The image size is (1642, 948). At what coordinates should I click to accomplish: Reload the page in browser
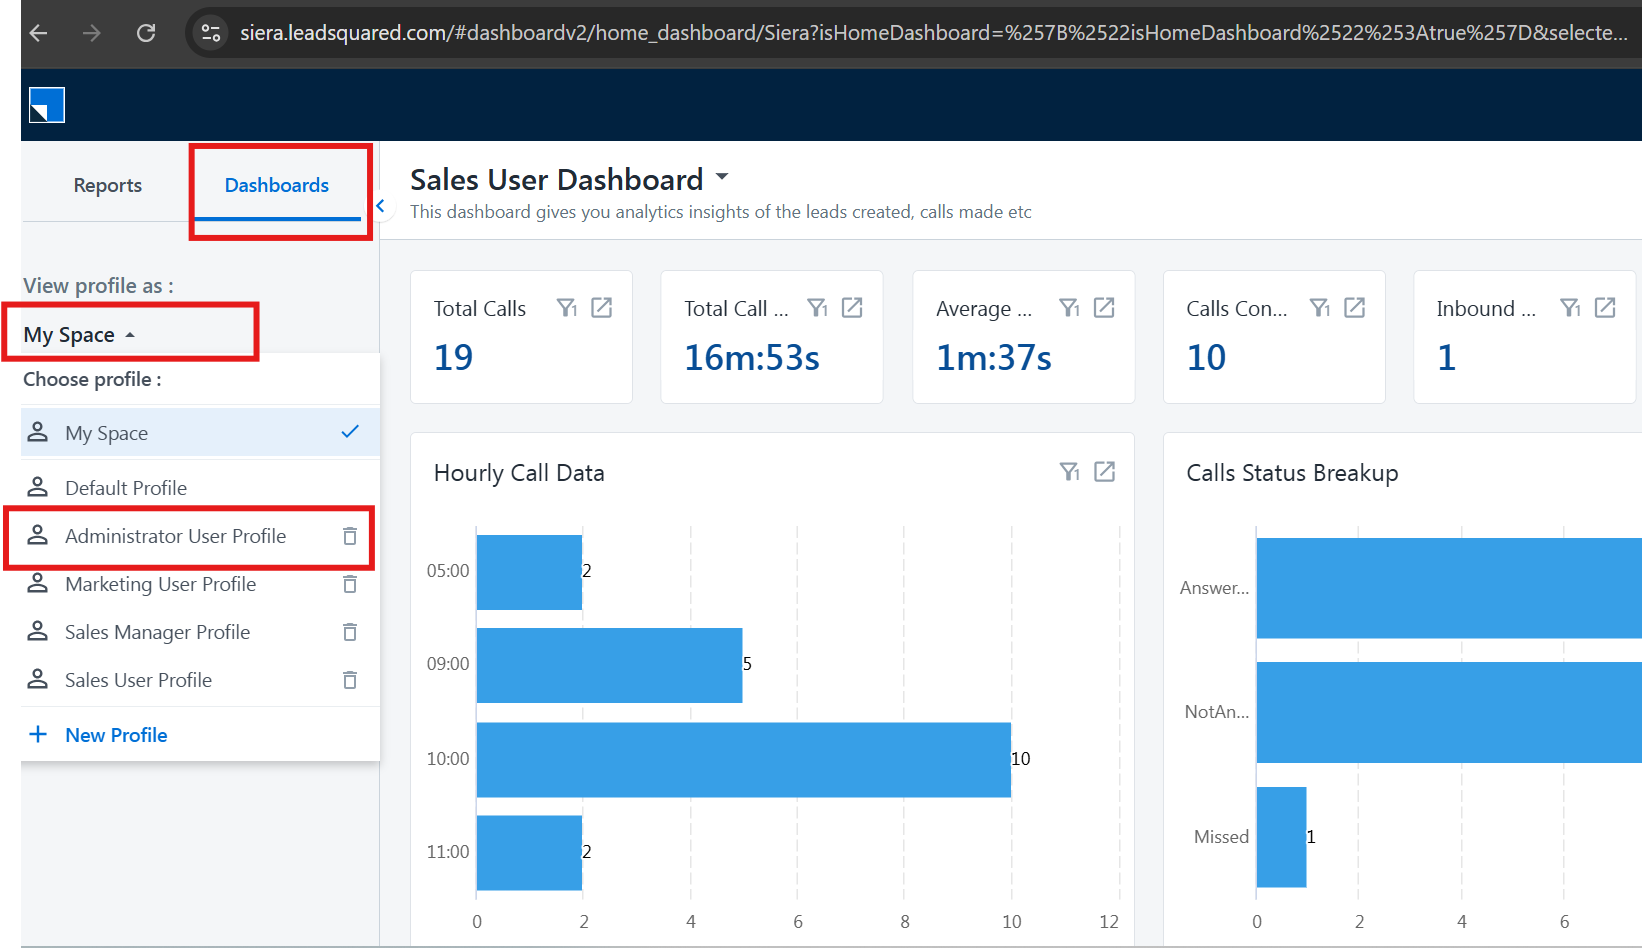pos(146,33)
